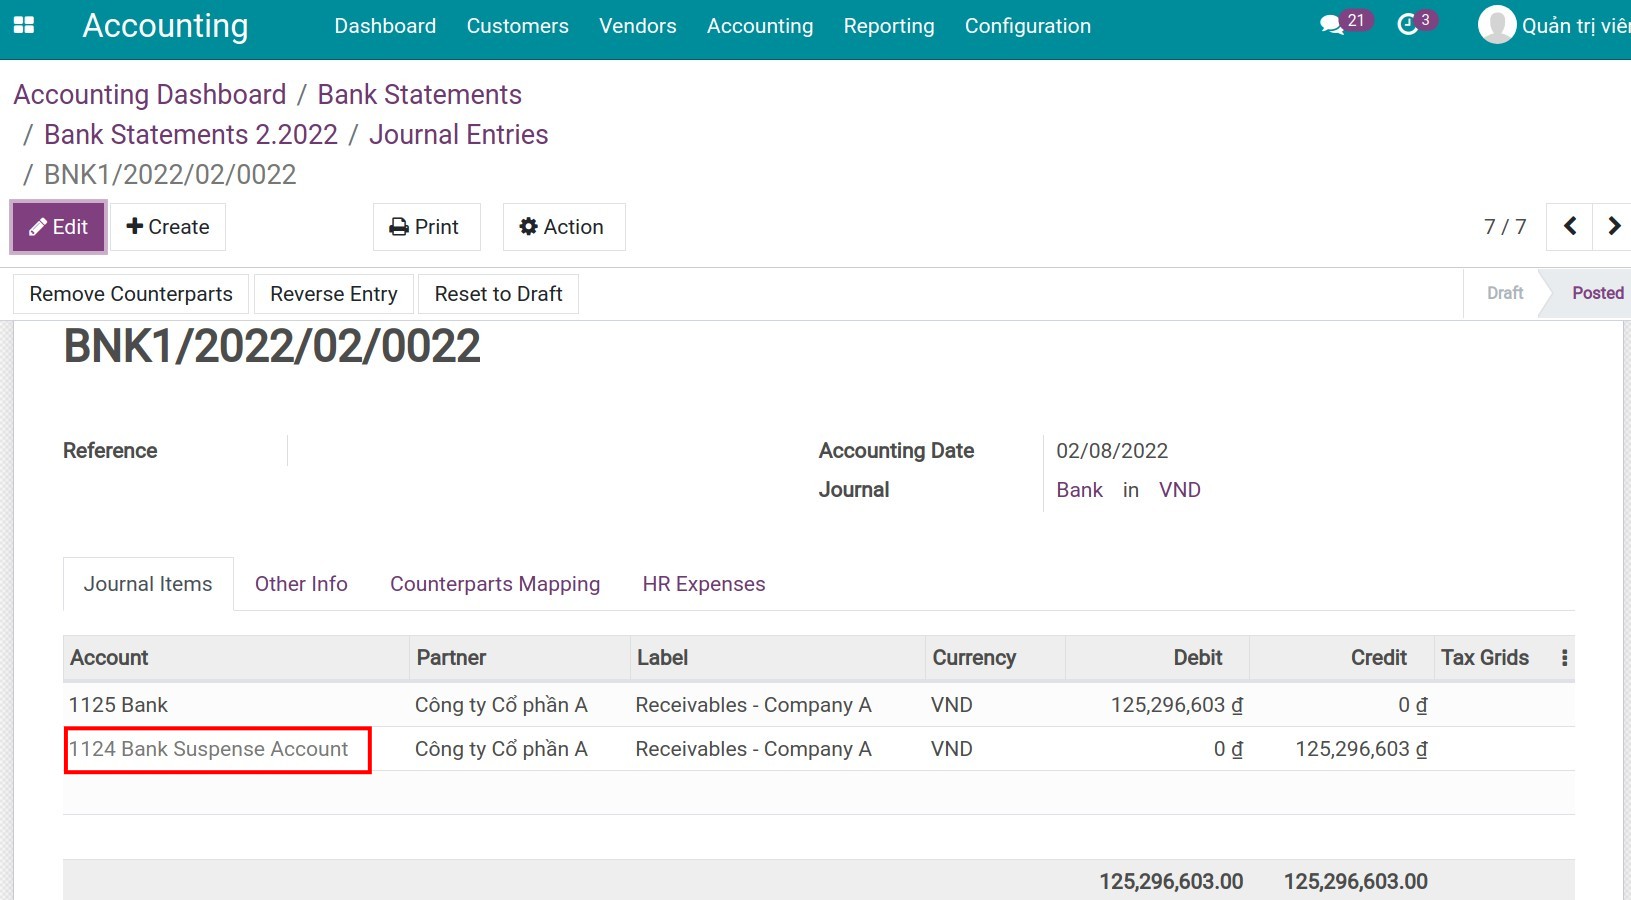Viewport: 1631px width, 900px height.
Task: Switch to Counterparts Mapping tab
Action: [495, 584]
